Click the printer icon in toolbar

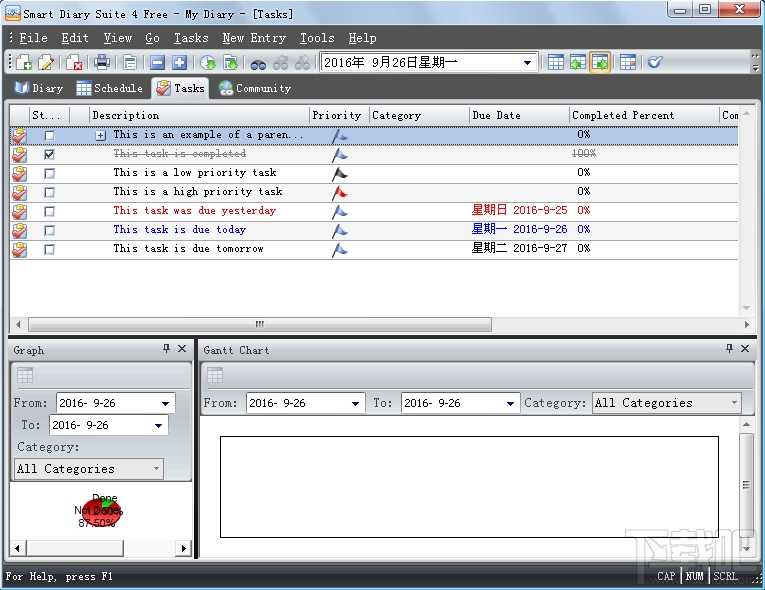coord(102,62)
